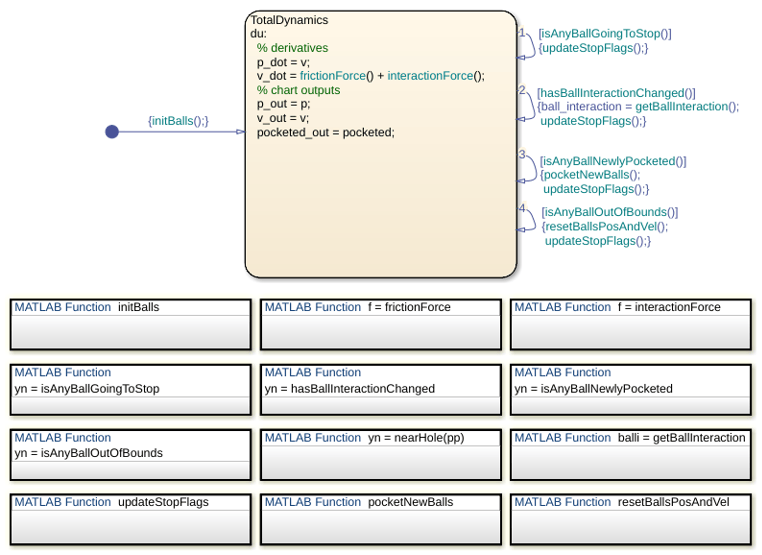
Task: Click self-transition arrow number 2
Action: (x=528, y=105)
